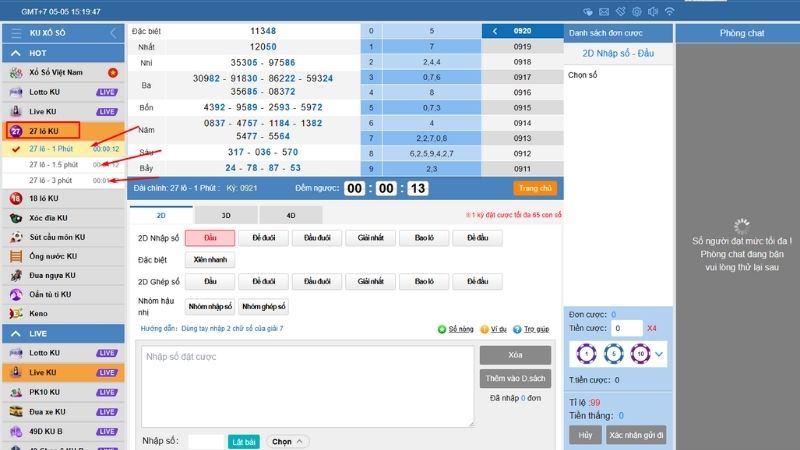Select the Xiên nhanh bet type
800x450 pixels.
(210, 260)
